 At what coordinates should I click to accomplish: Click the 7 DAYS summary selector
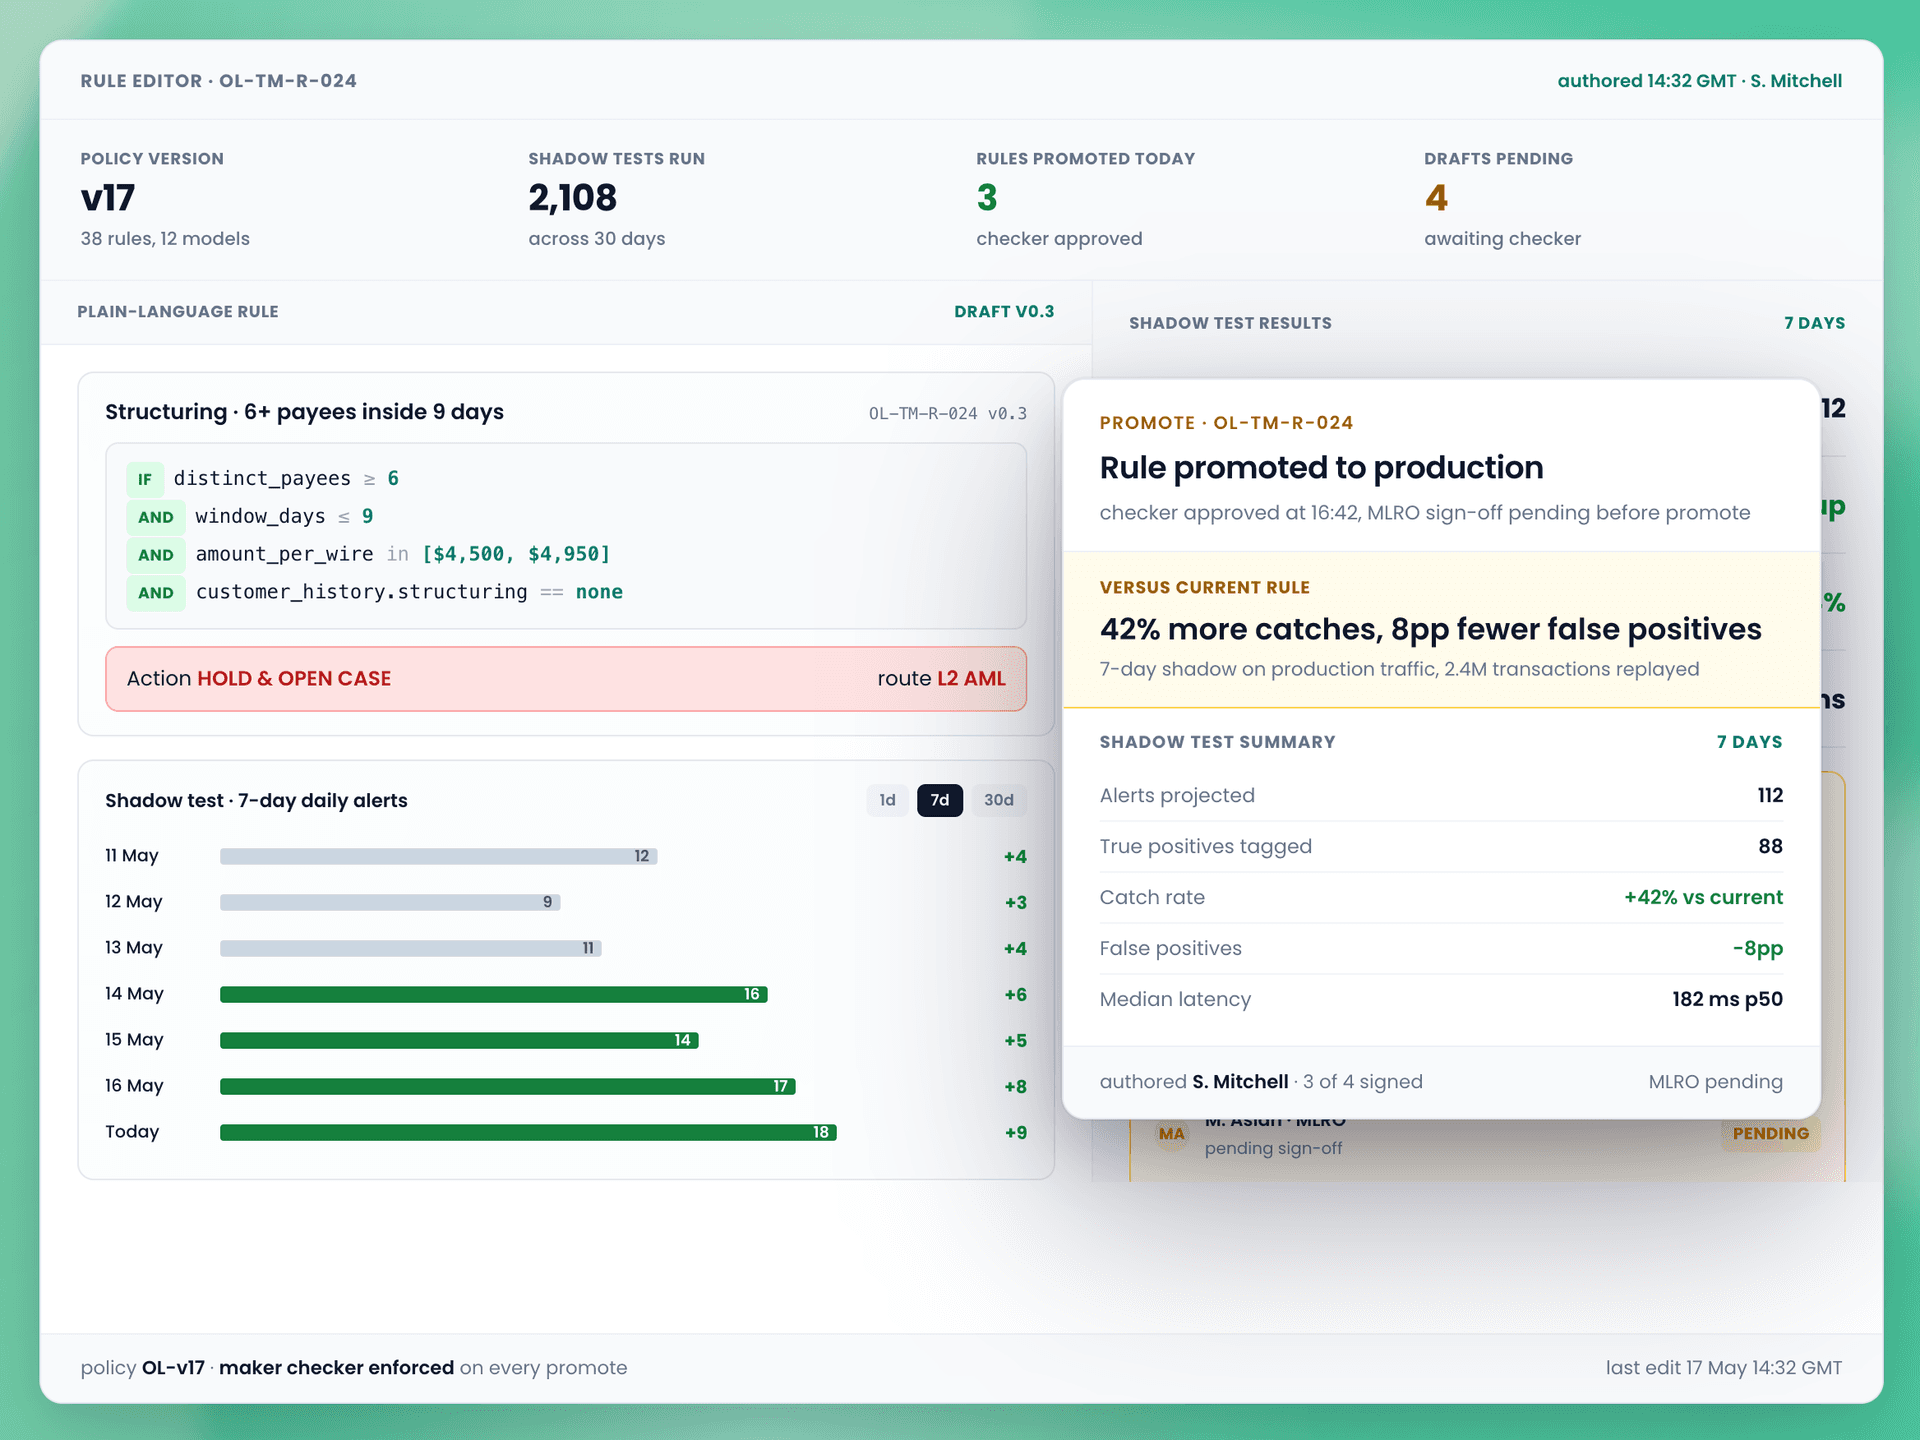(1749, 742)
